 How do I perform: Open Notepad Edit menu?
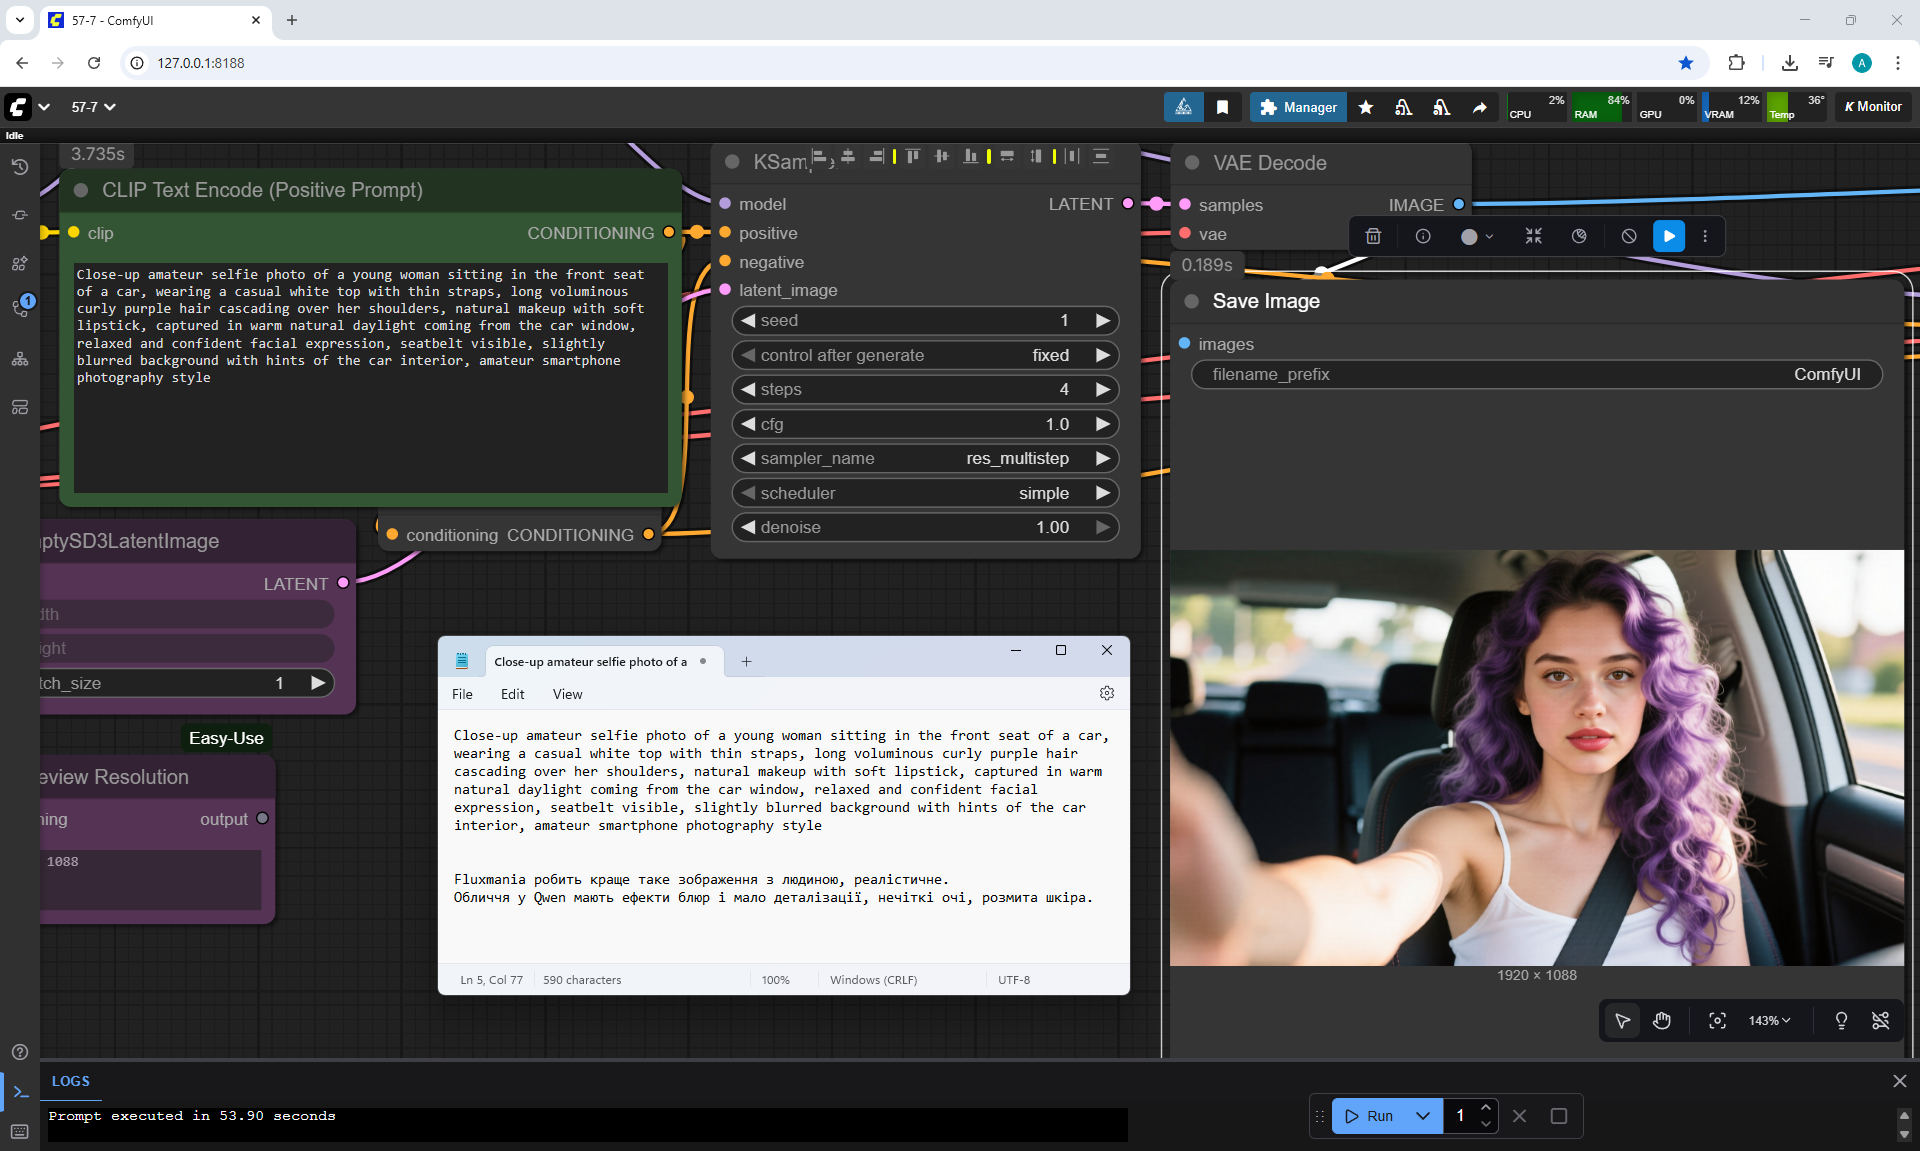(x=512, y=694)
